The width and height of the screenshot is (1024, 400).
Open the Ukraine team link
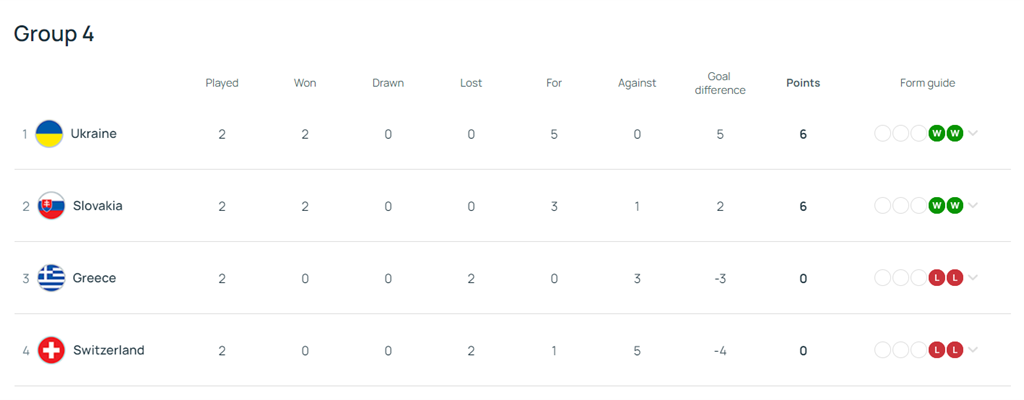point(94,134)
